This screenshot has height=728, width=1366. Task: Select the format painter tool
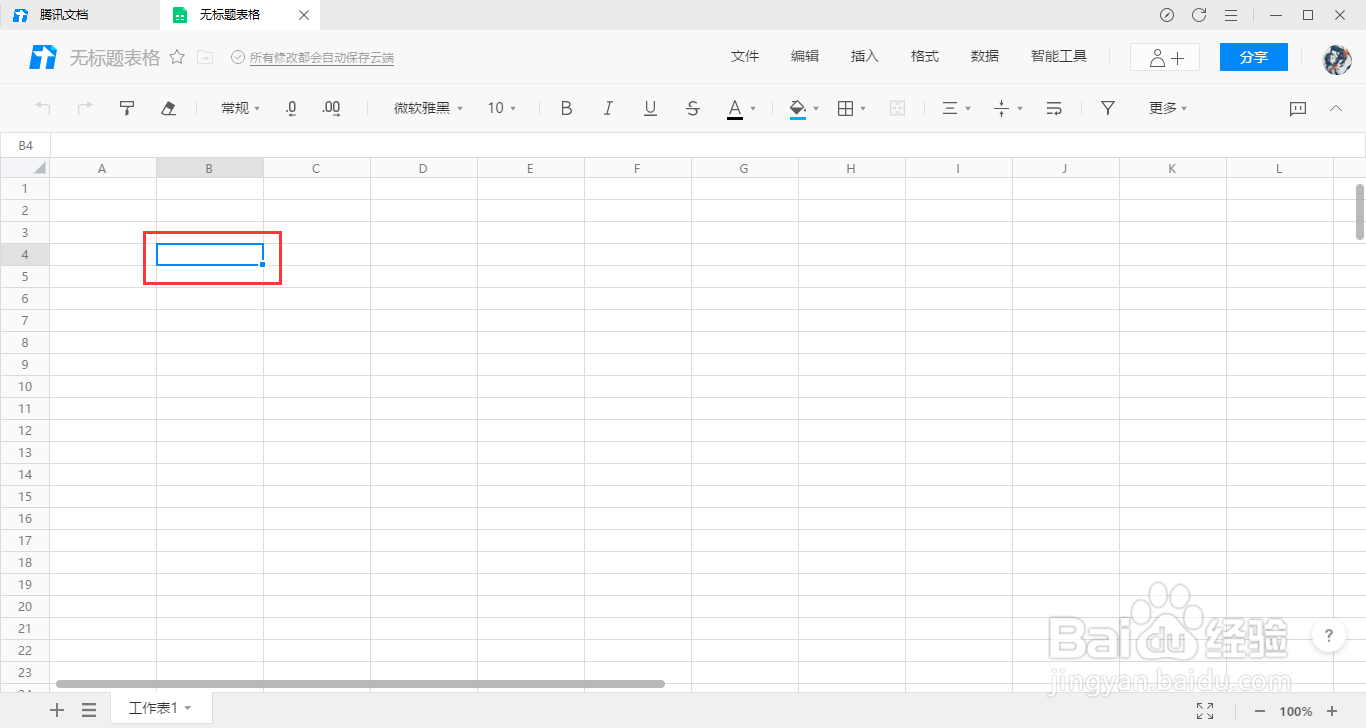[x=127, y=108]
